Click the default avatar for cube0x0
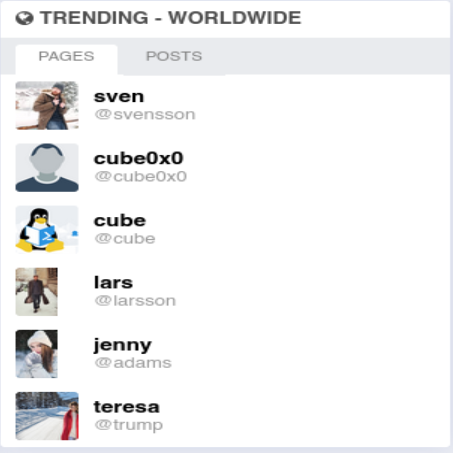 pos(47,168)
